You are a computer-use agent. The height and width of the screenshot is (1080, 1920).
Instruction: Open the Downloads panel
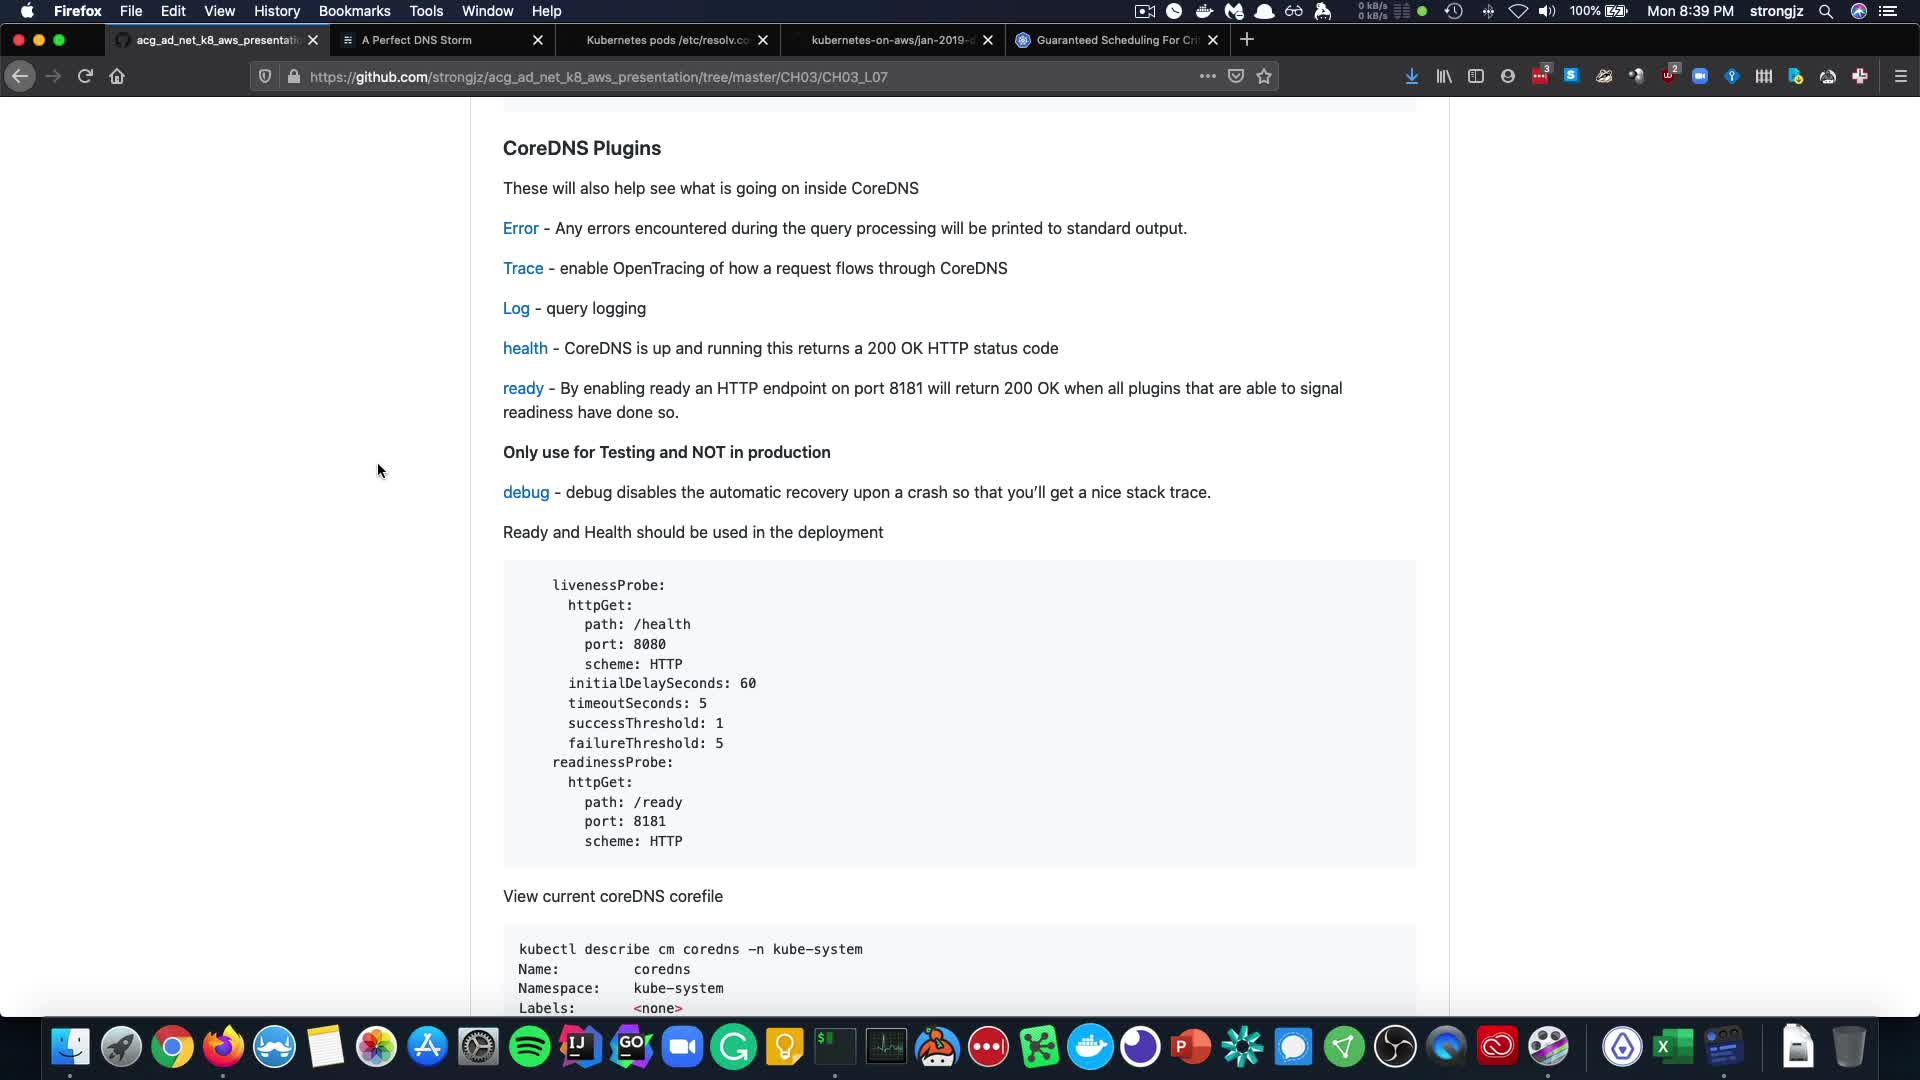pyautogui.click(x=1411, y=76)
